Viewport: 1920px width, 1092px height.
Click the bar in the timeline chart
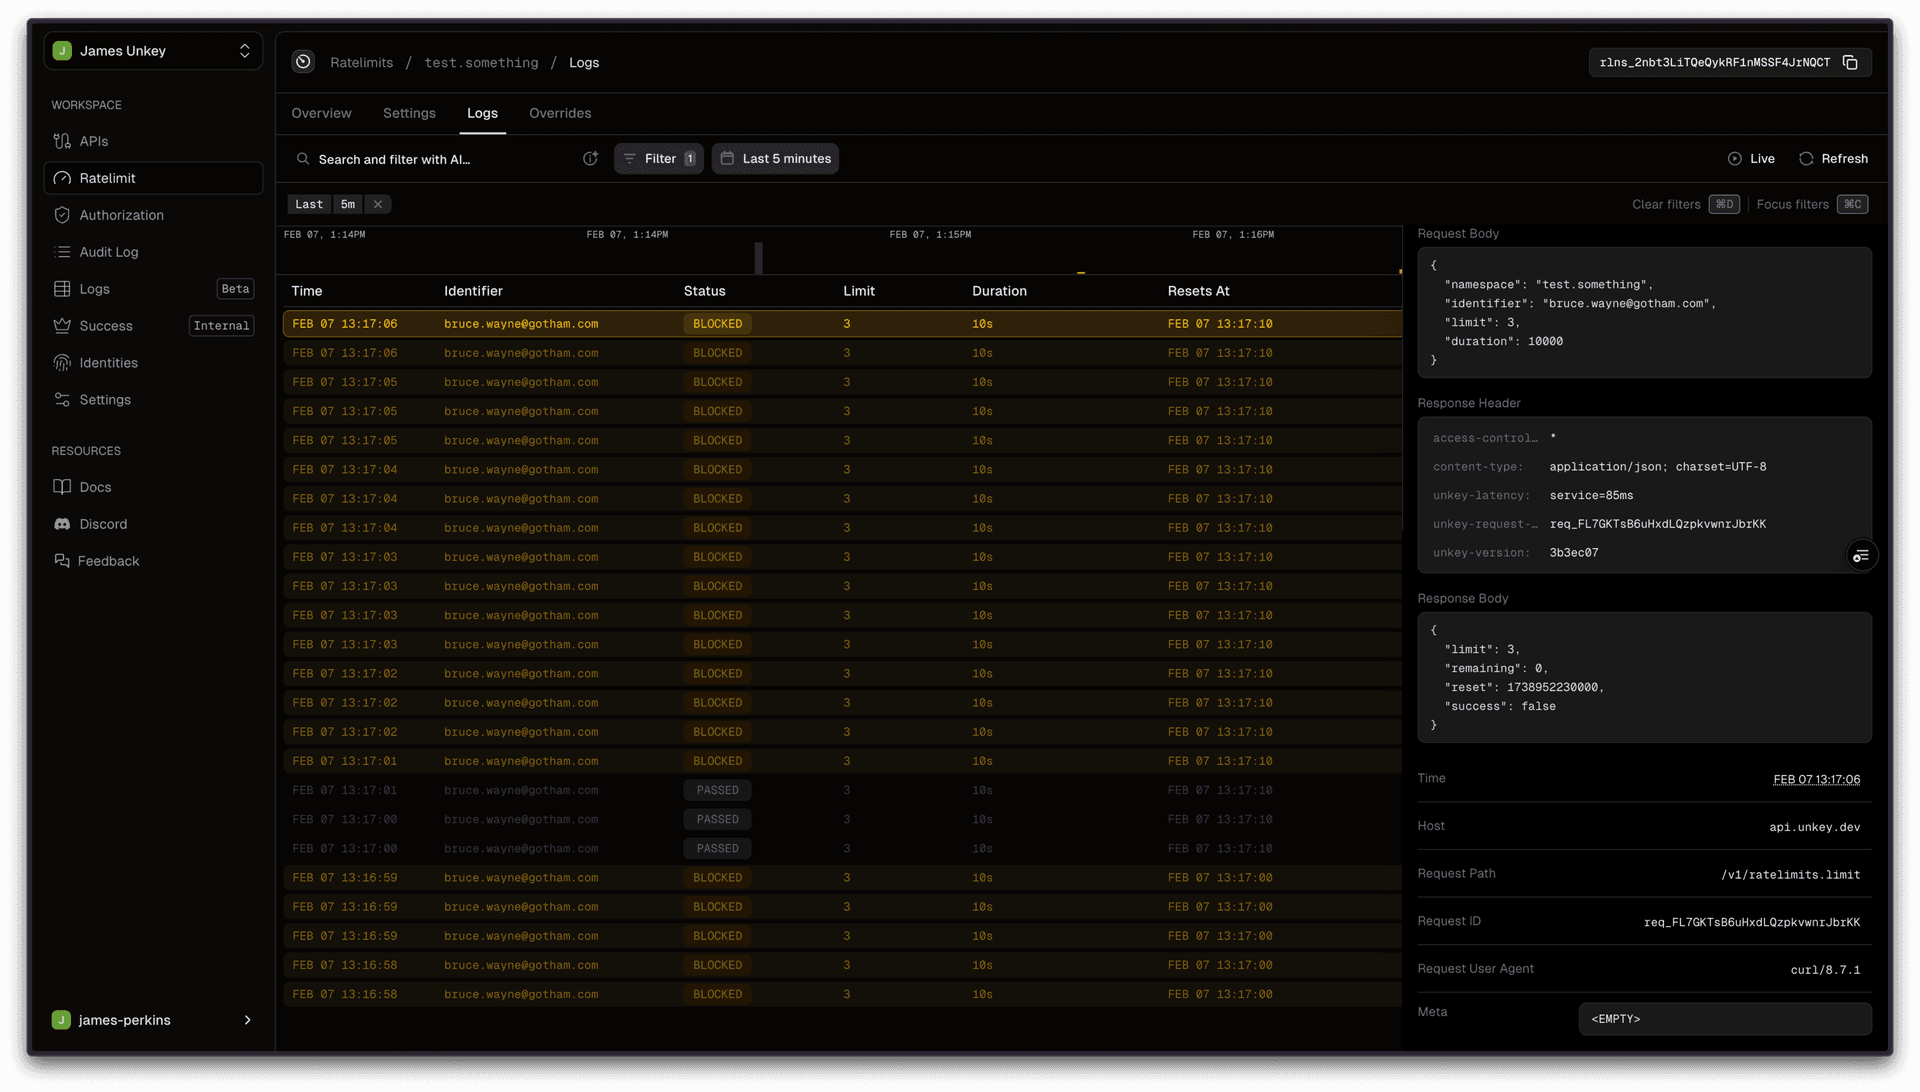[x=758, y=258]
